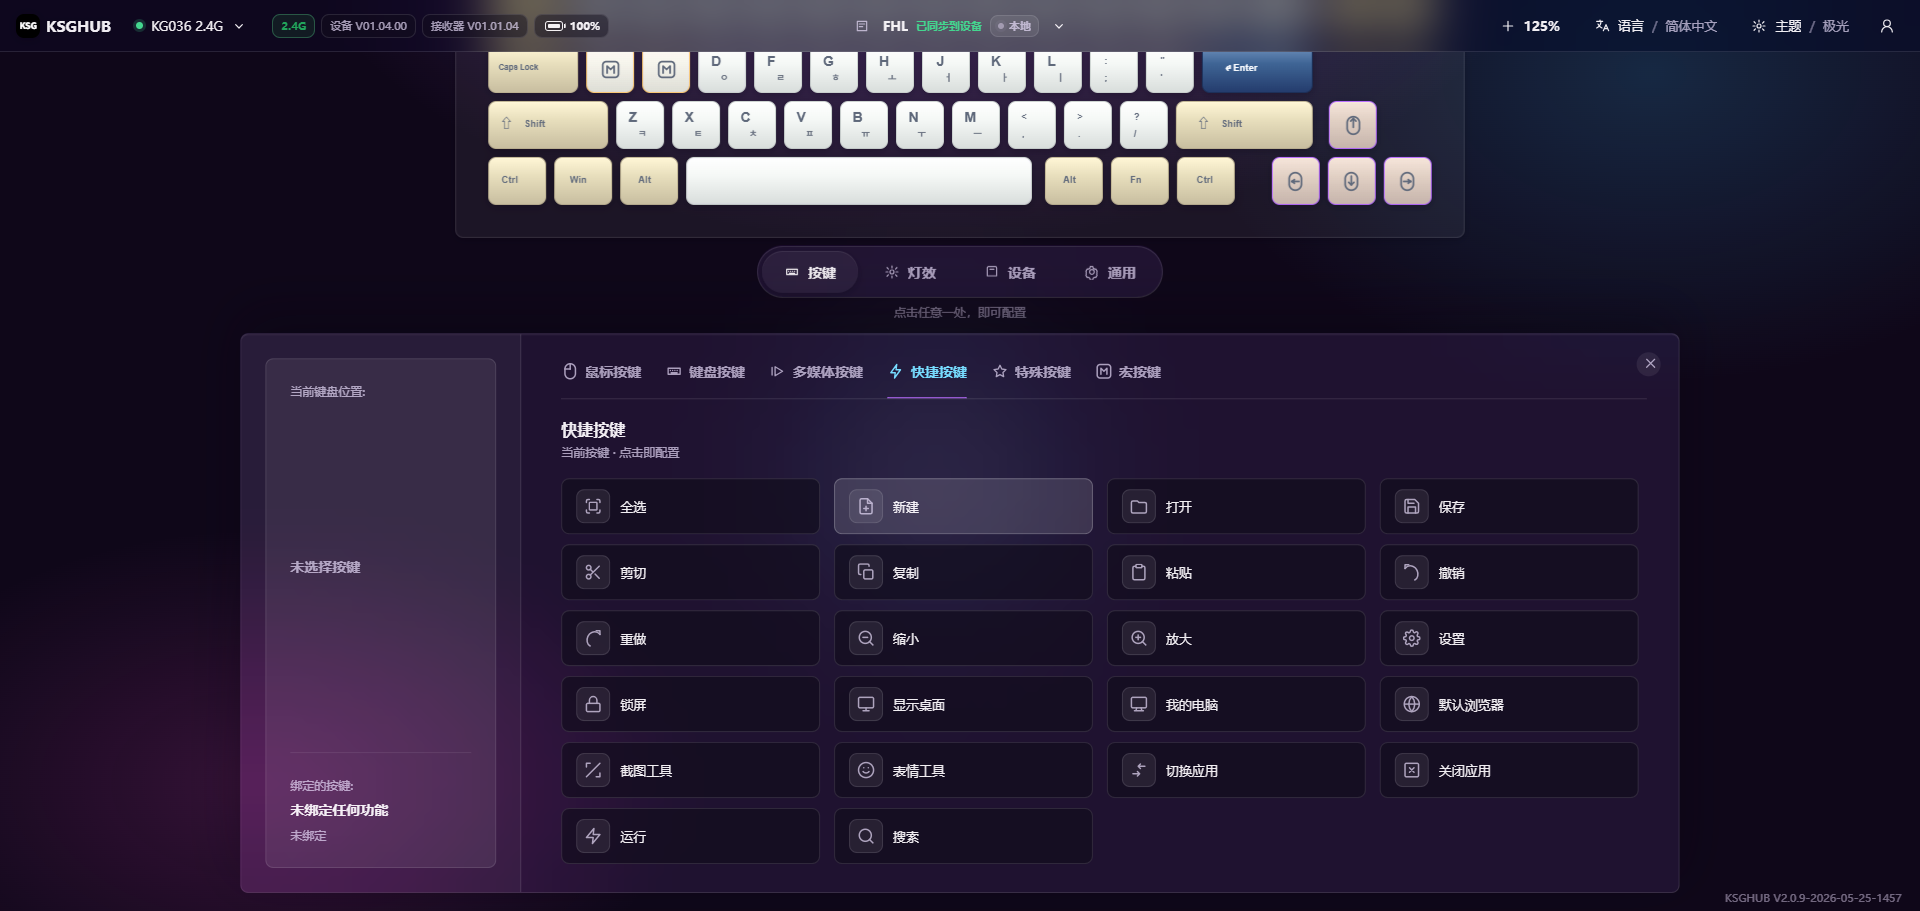Select the Fn key
Screen dimensions: 1920x911
[x=1139, y=181]
